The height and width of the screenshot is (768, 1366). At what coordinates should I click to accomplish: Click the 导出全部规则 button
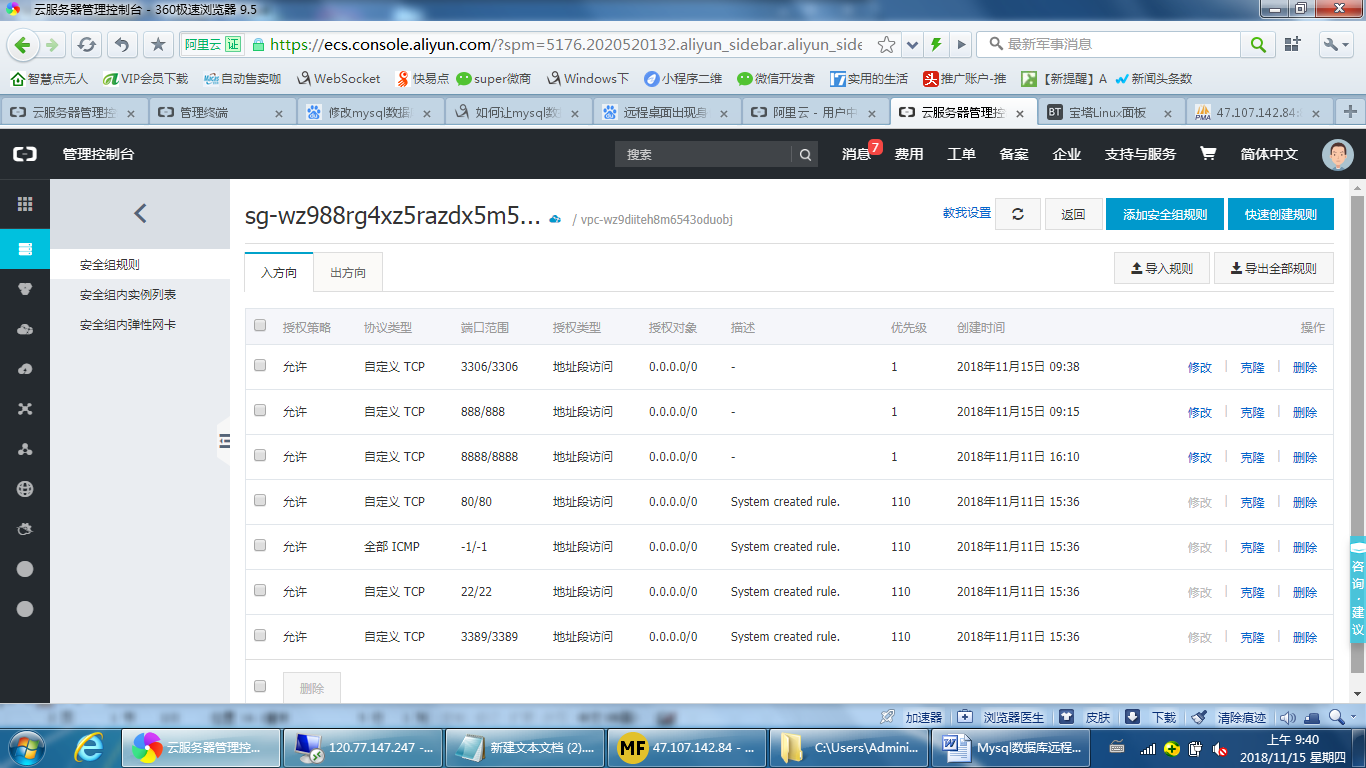point(1274,268)
